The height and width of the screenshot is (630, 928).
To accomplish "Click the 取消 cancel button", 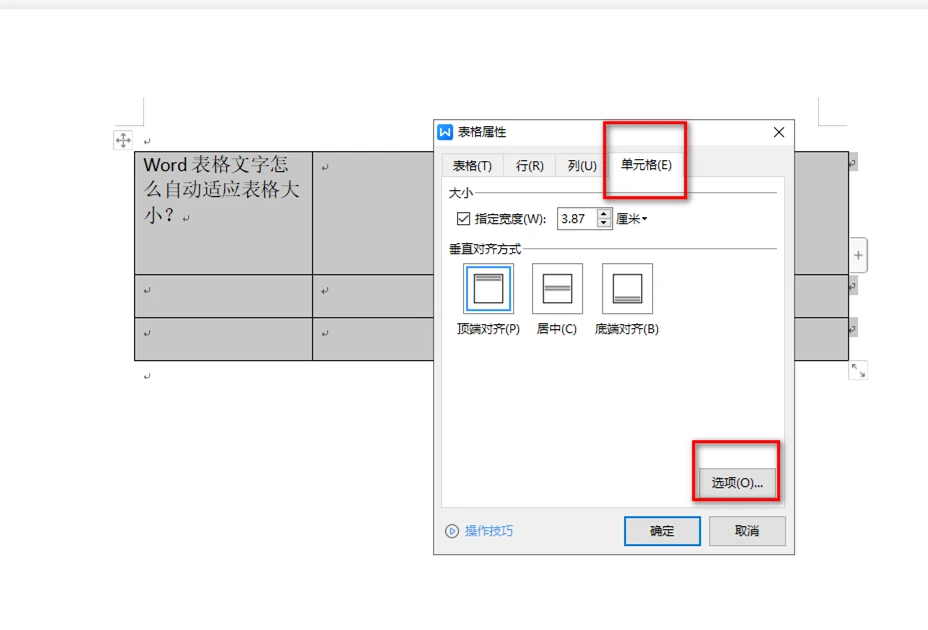I will (747, 531).
